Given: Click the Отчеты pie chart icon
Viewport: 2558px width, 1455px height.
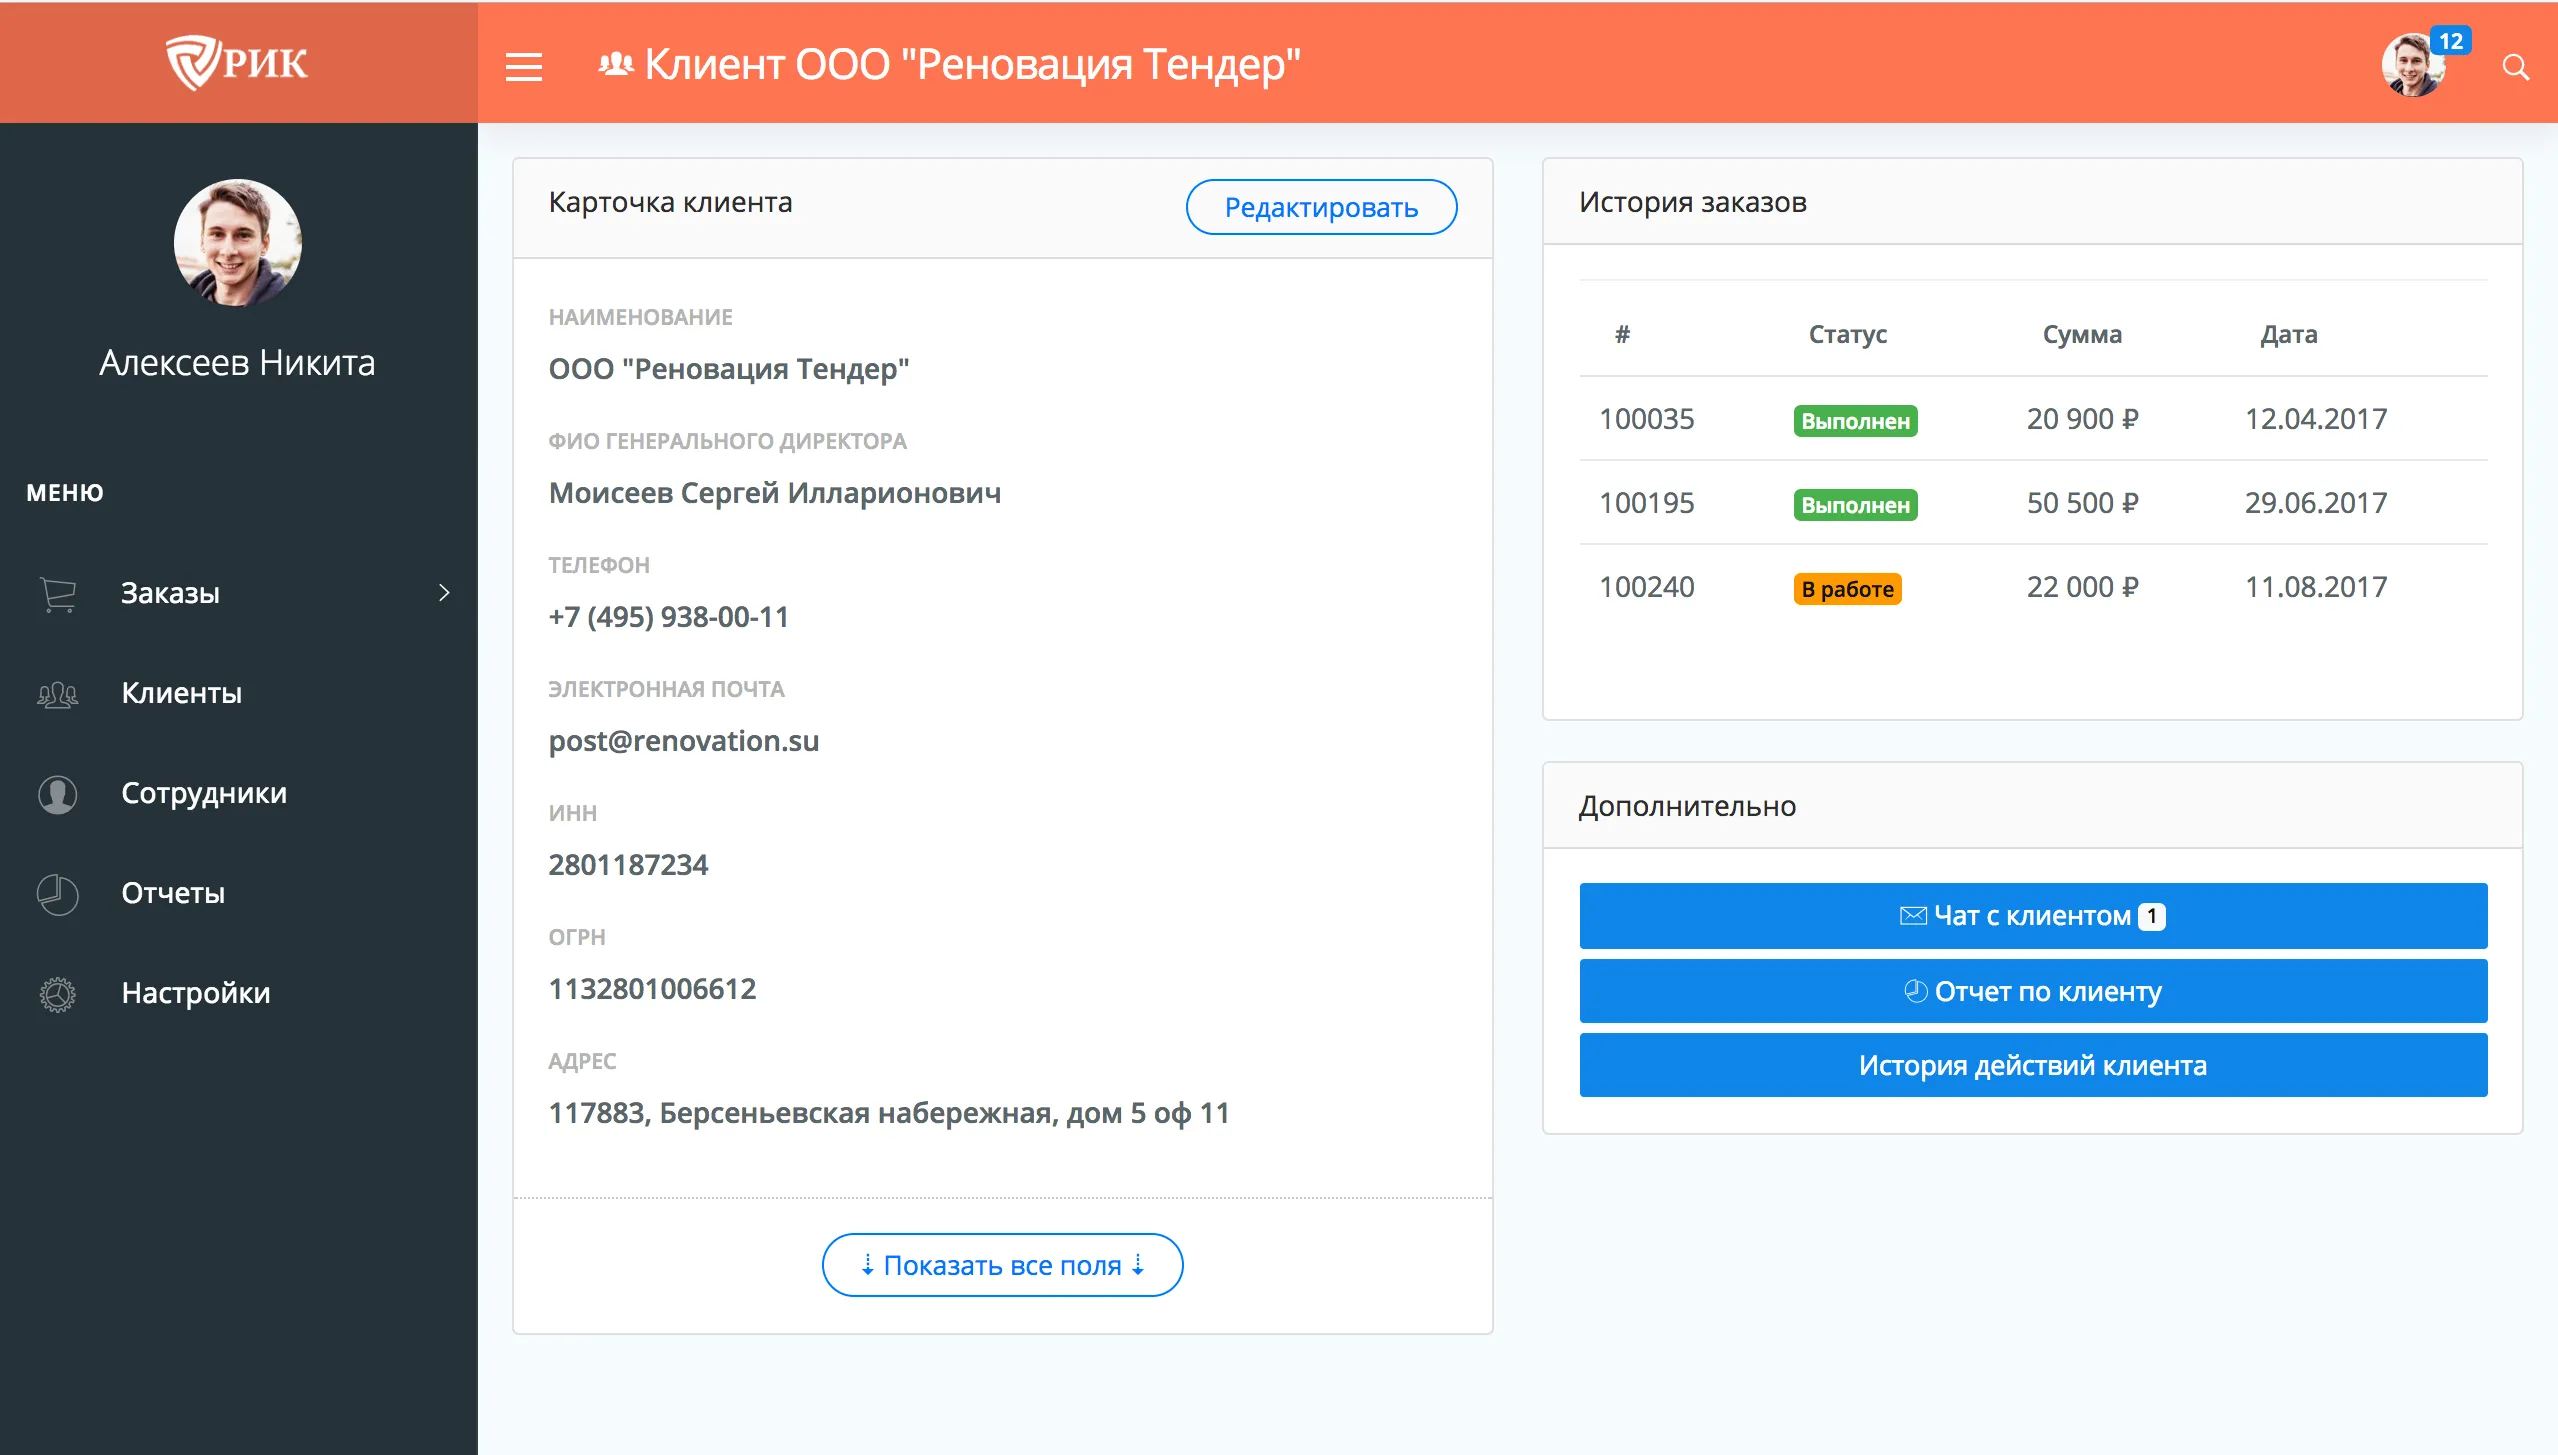Looking at the screenshot, I should pos(58,893).
